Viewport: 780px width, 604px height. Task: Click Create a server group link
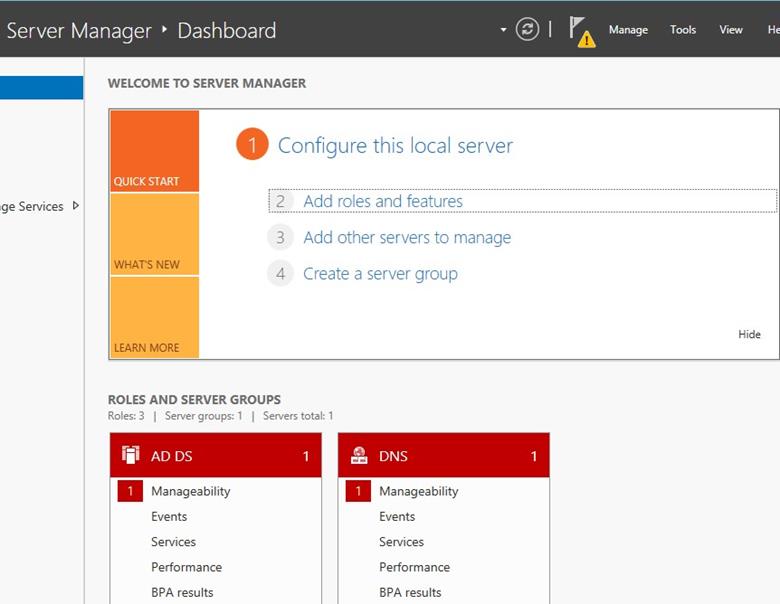[x=381, y=274]
